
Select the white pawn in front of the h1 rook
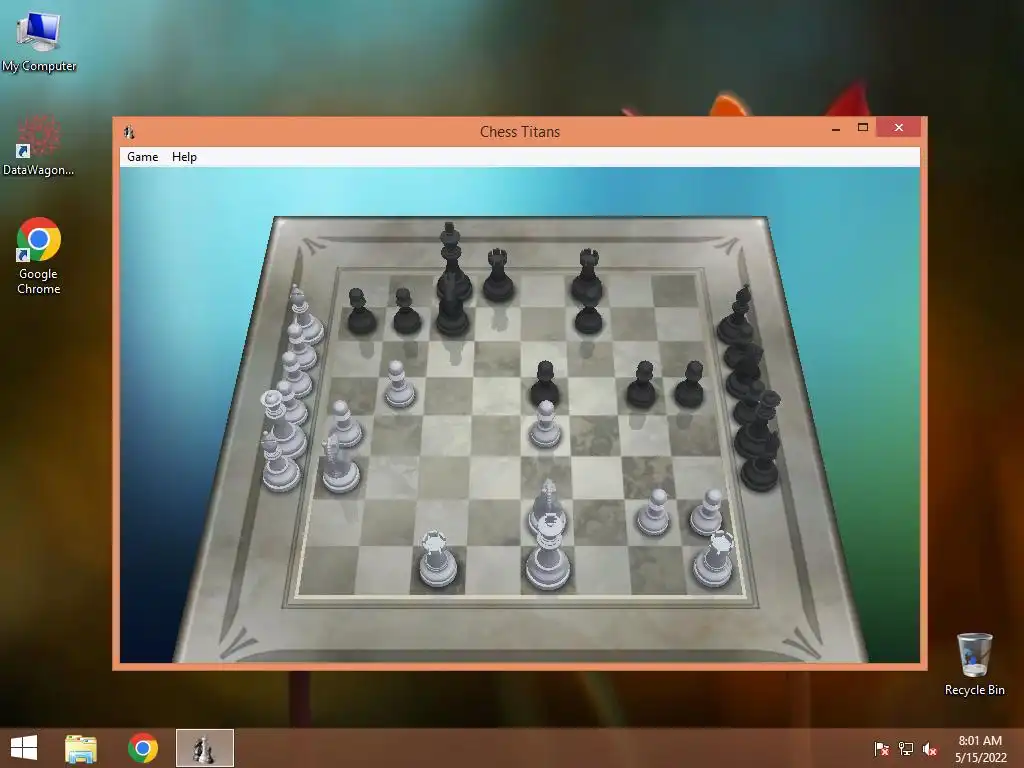pos(707,513)
